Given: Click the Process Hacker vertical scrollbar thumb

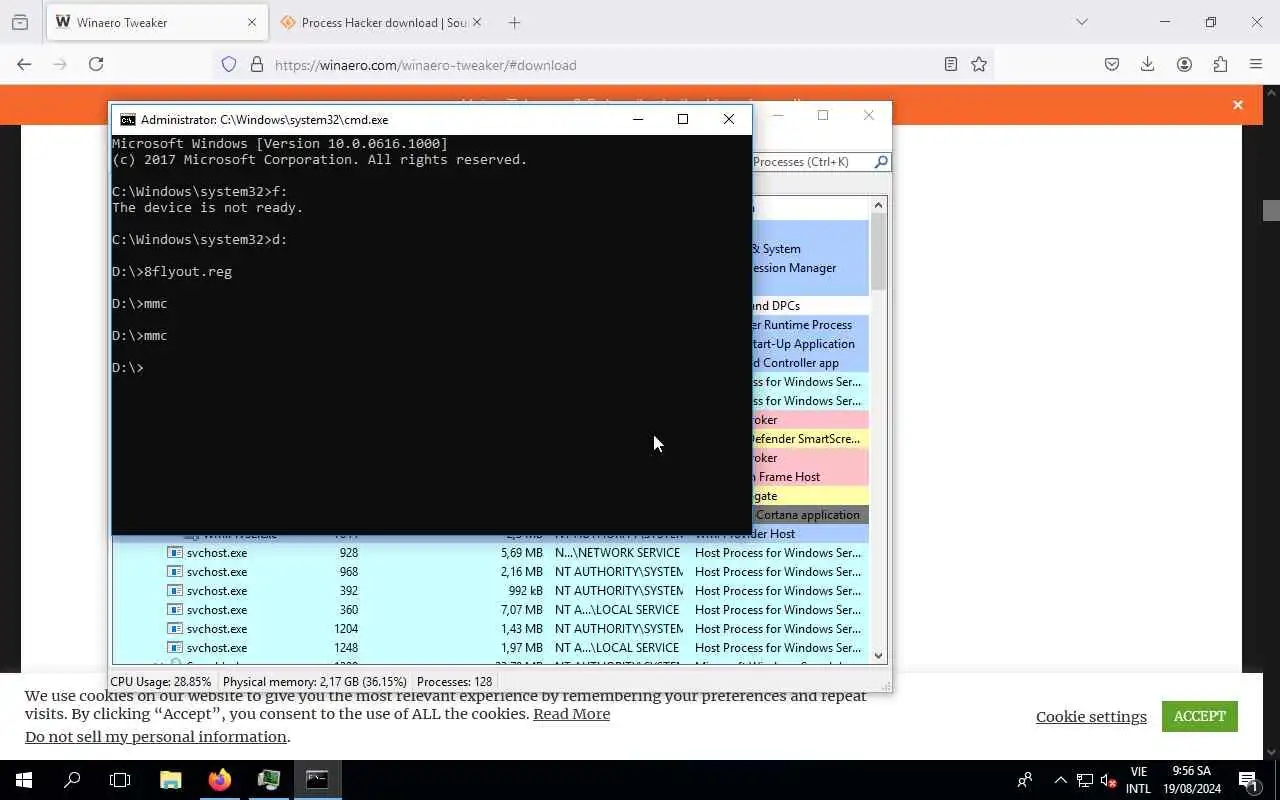Looking at the screenshot, I should [879, 252].
